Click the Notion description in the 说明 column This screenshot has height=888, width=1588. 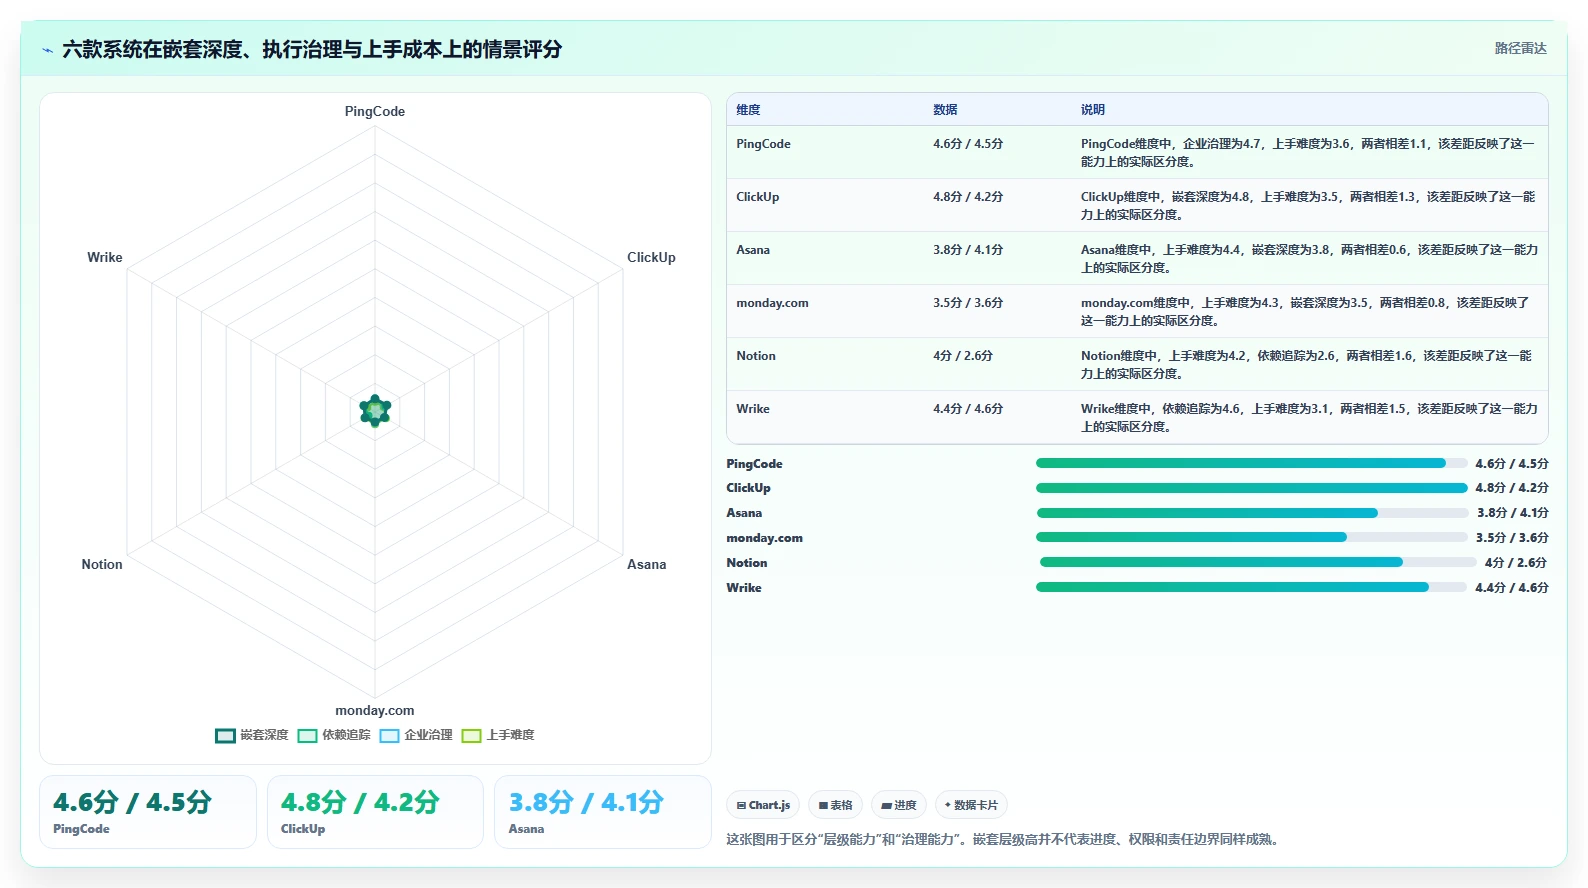coord(1306,365)
